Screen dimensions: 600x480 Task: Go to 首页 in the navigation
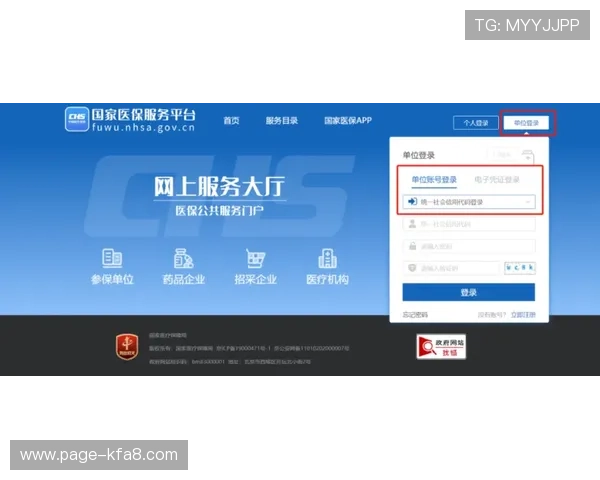point(232,121)
